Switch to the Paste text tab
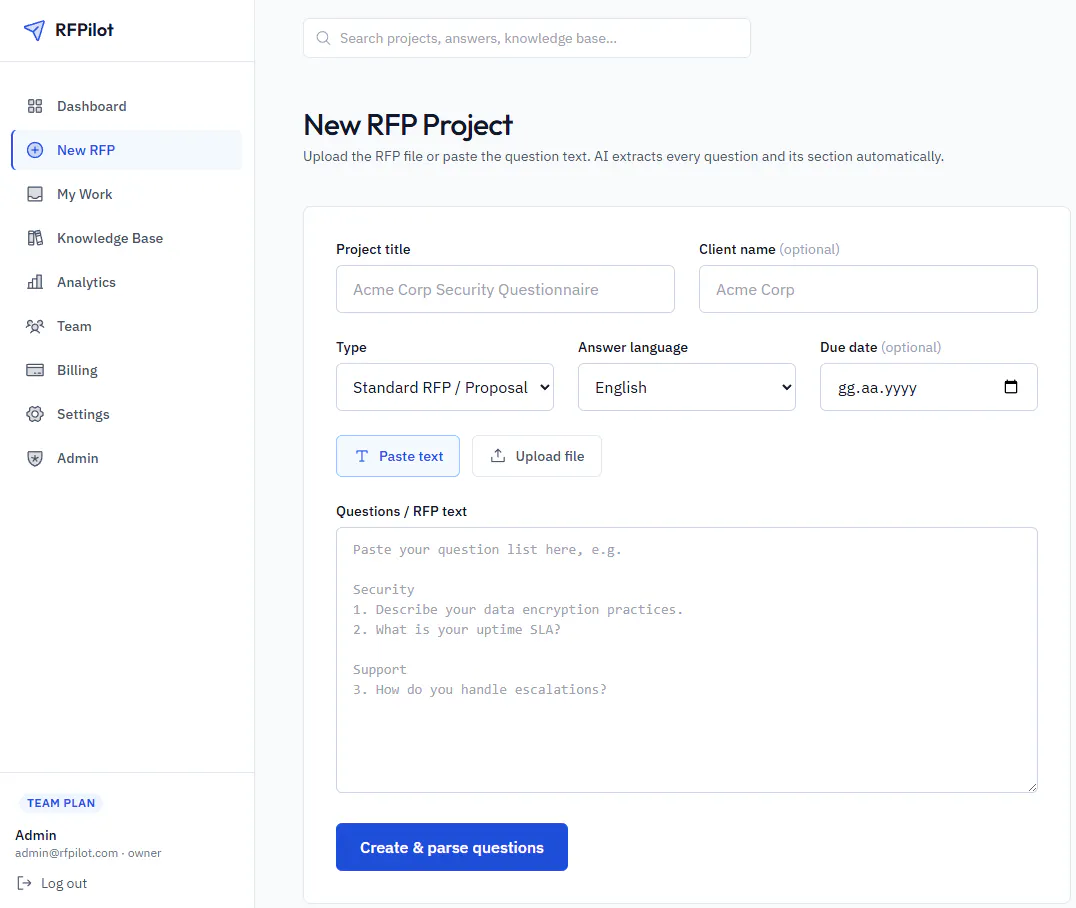 pyautogui.click(x=398, y=456)
